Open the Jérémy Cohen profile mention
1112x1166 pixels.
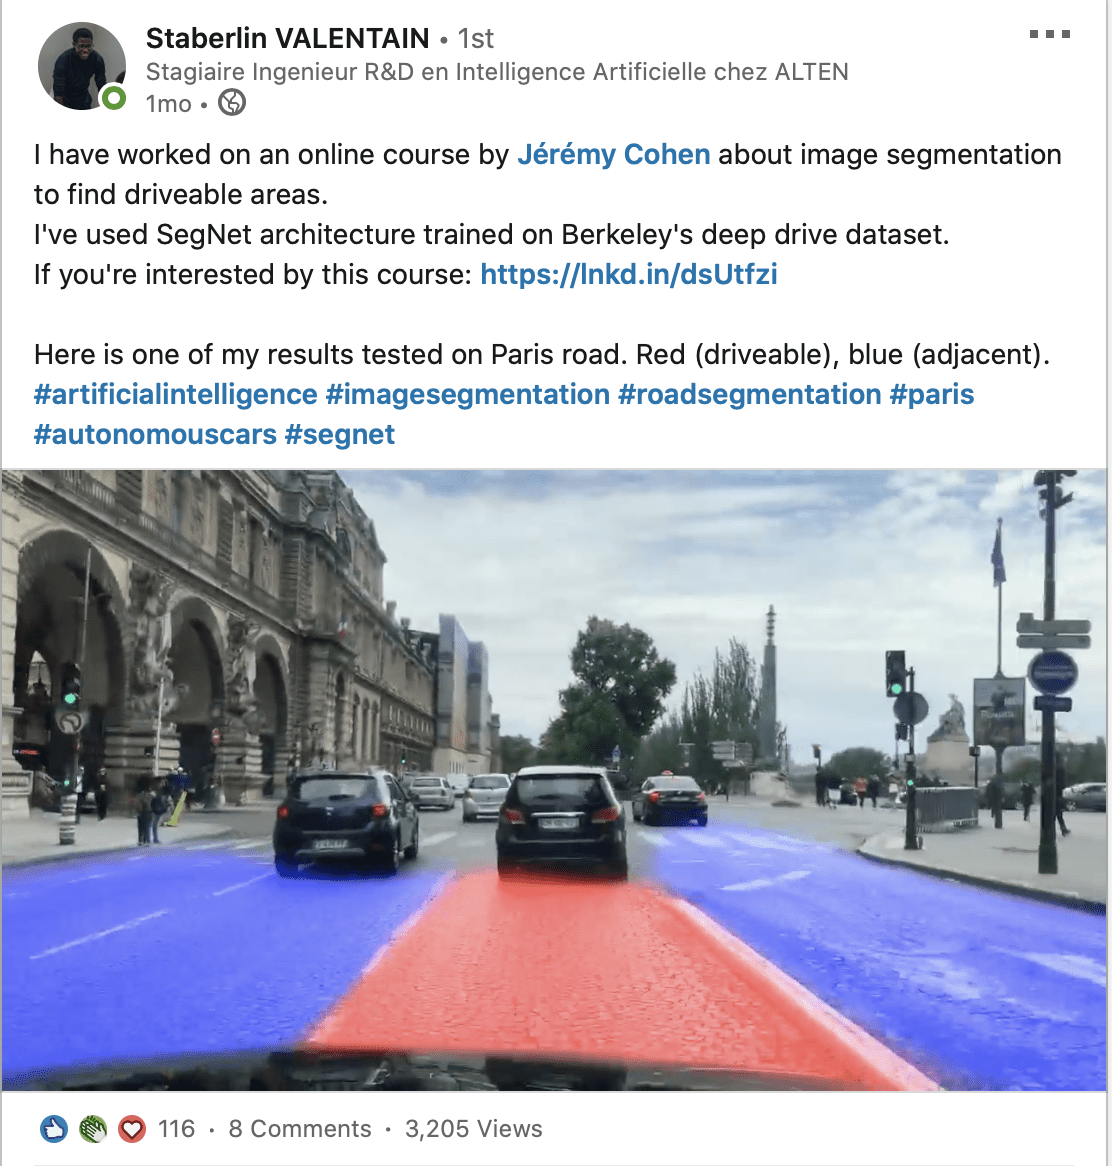[614, 155]
